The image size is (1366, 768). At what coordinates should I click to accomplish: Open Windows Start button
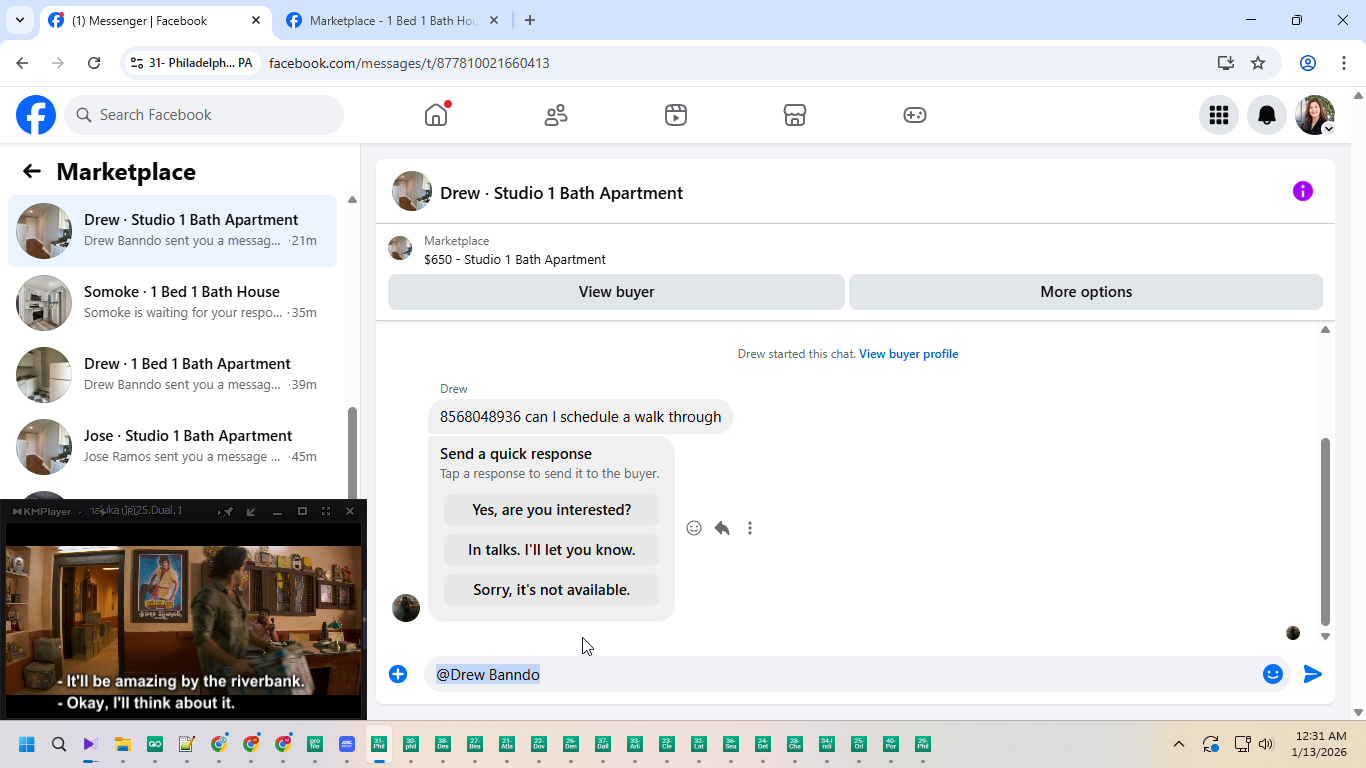tap(27, 744)
